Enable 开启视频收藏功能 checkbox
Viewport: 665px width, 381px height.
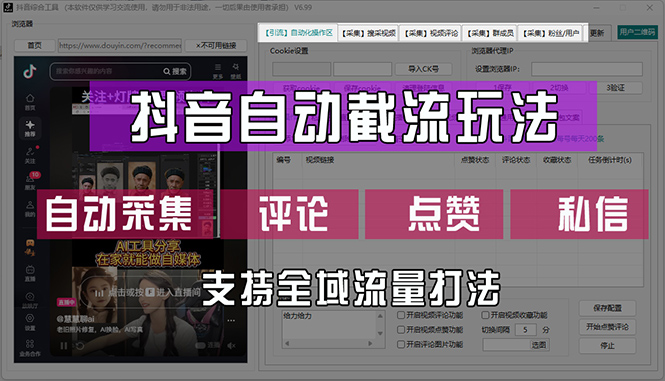coord(485,315)
